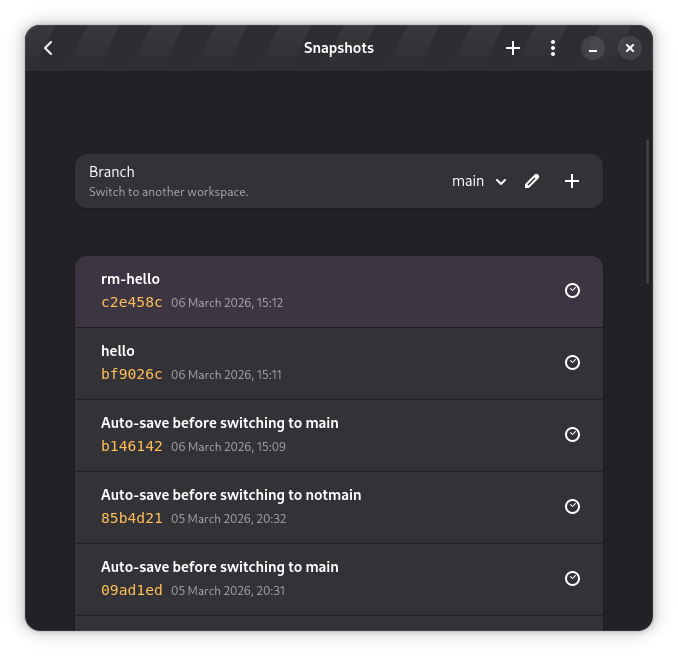
Task: Select the hello snapshot title
Action: click(118, 351)
